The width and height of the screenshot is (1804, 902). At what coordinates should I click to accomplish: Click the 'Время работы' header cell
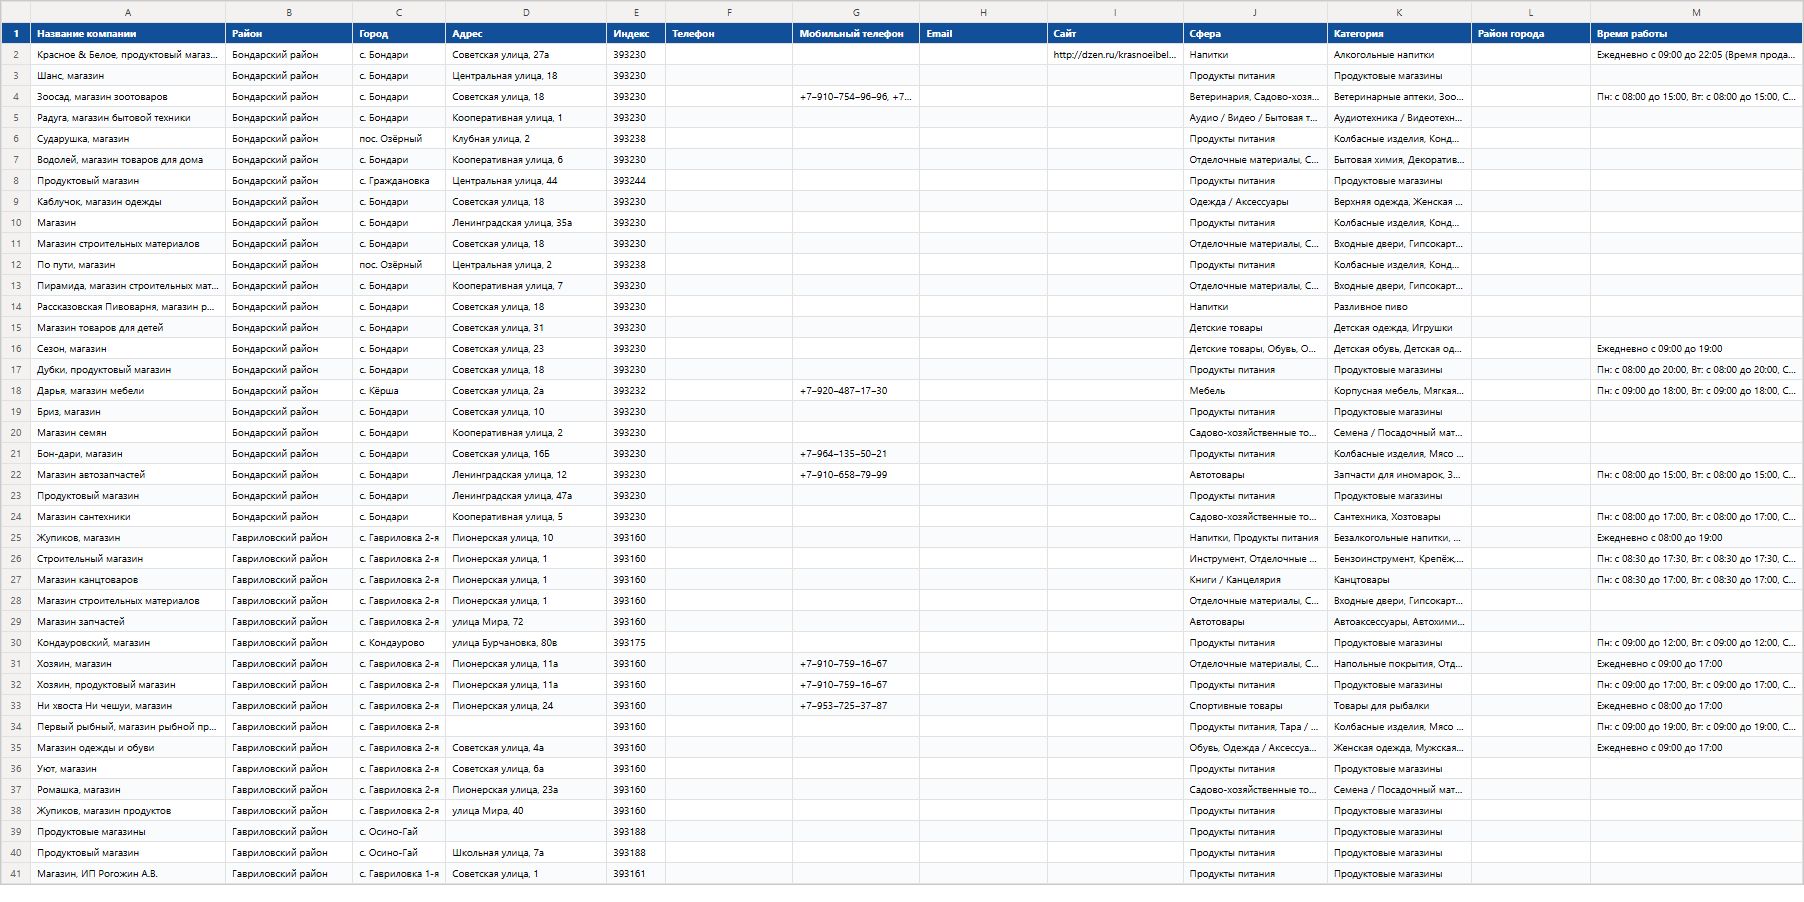pyautogui.click(x=1697, y=33)
